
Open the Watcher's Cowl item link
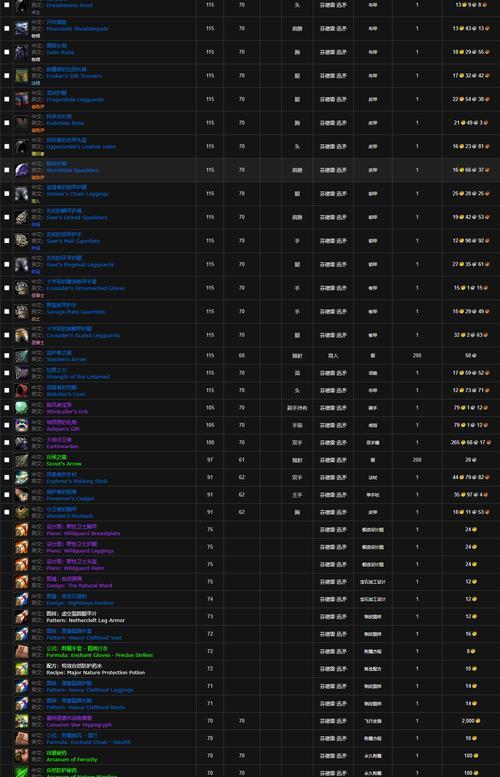pos(65,394)
